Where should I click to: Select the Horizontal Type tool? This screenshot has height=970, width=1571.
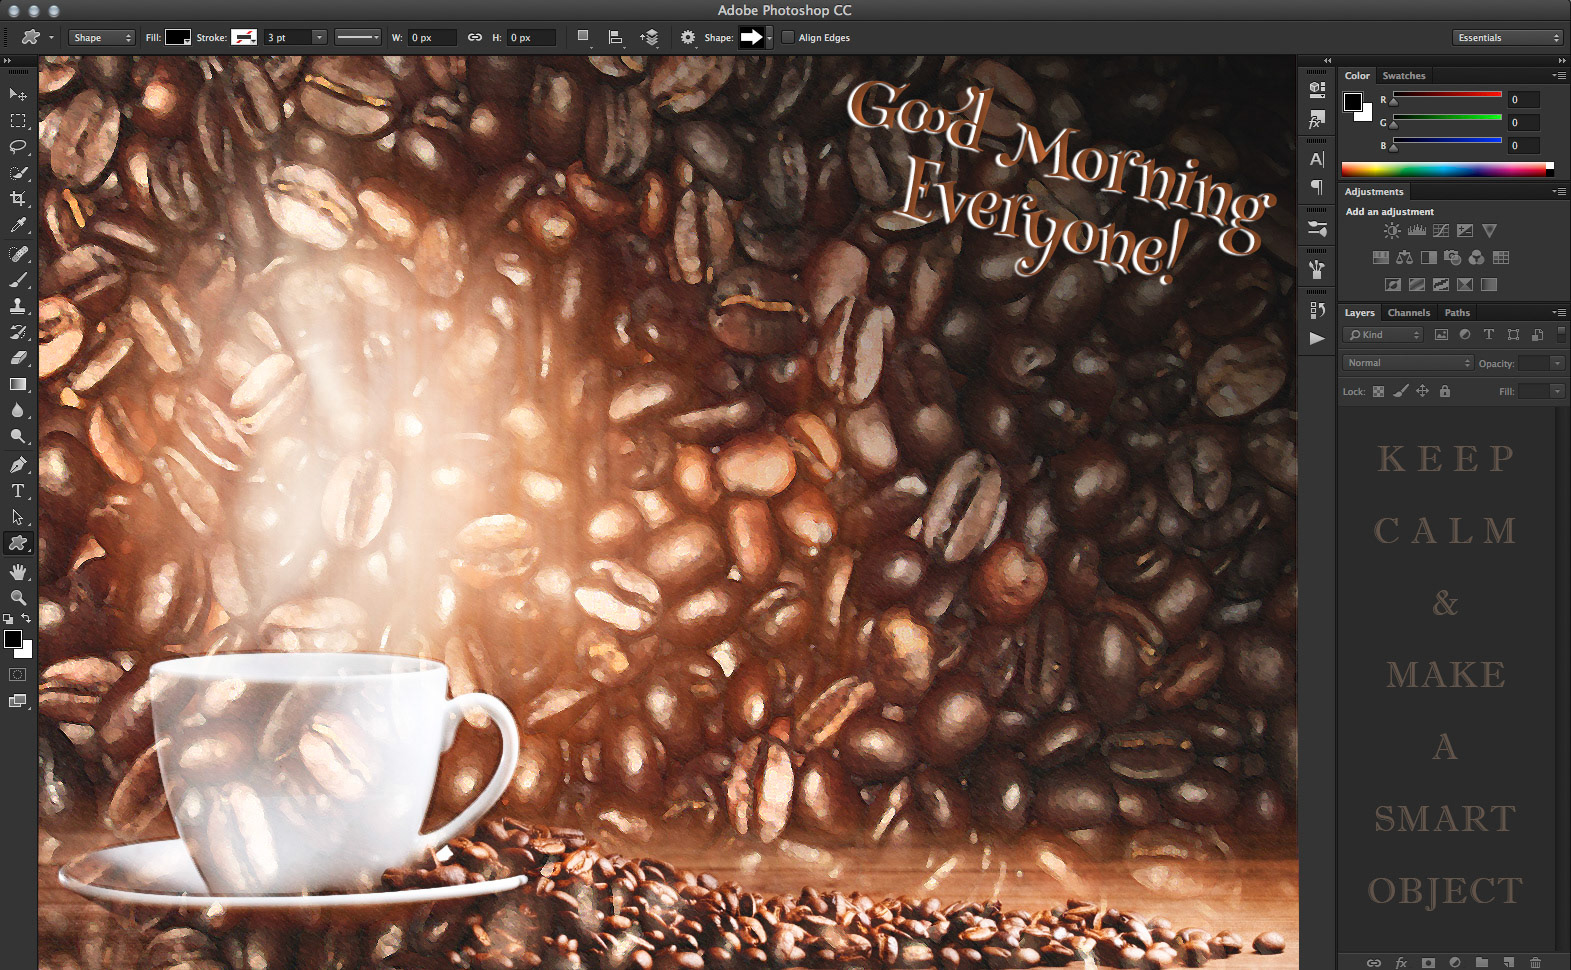coord(18,490)
